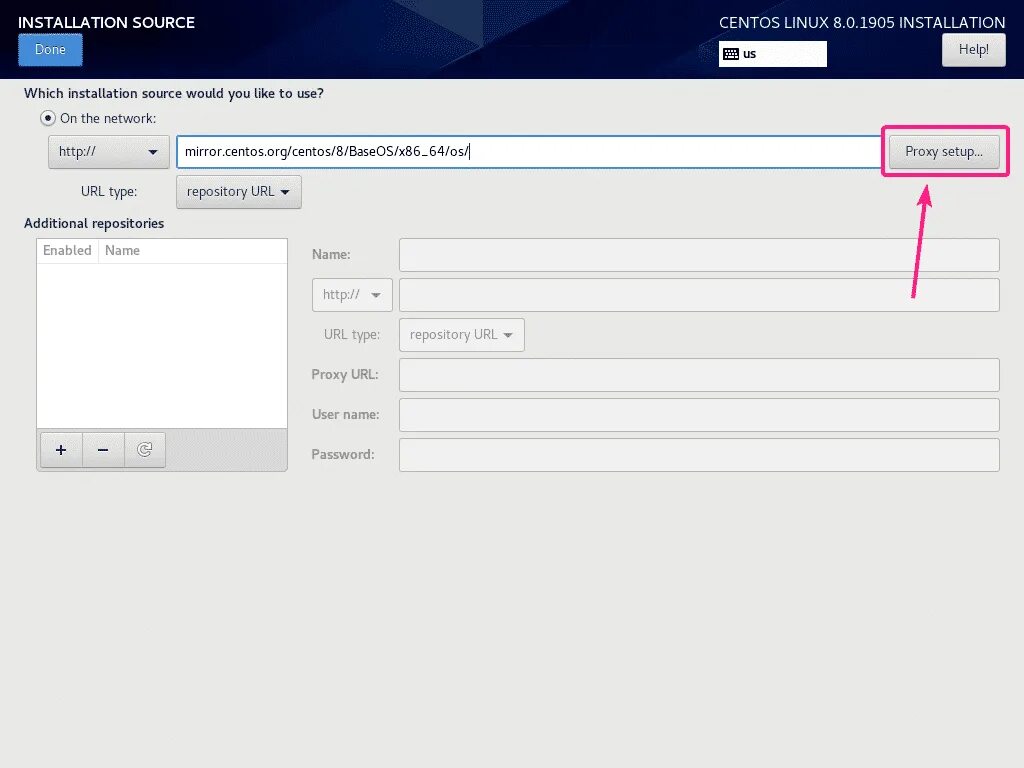Open the Help! page
The width and height of the screenshot is (1024, 768).
click(x=973, y=50)
